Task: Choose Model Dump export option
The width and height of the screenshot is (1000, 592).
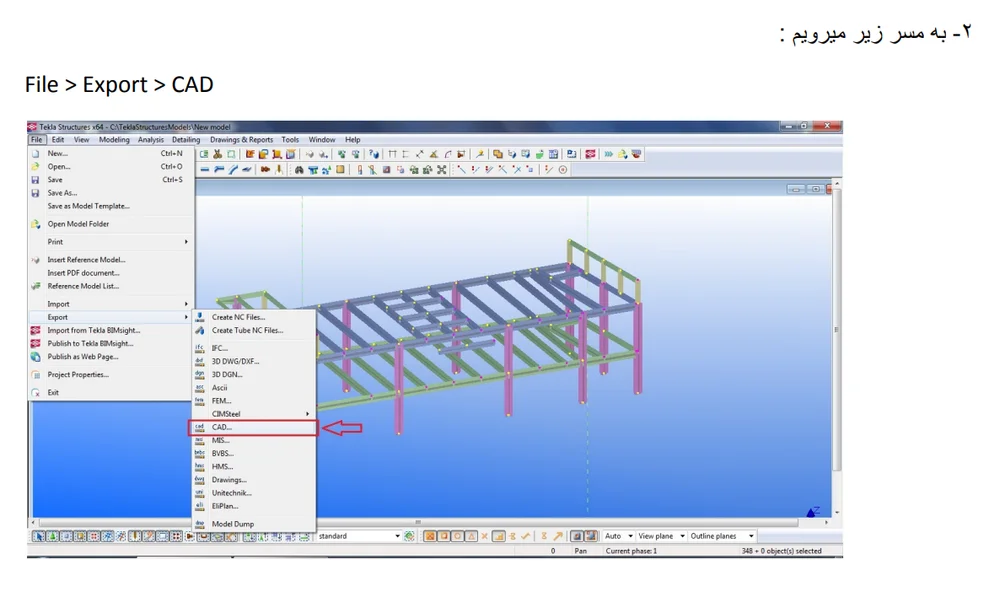Action: tap(253, 524)
